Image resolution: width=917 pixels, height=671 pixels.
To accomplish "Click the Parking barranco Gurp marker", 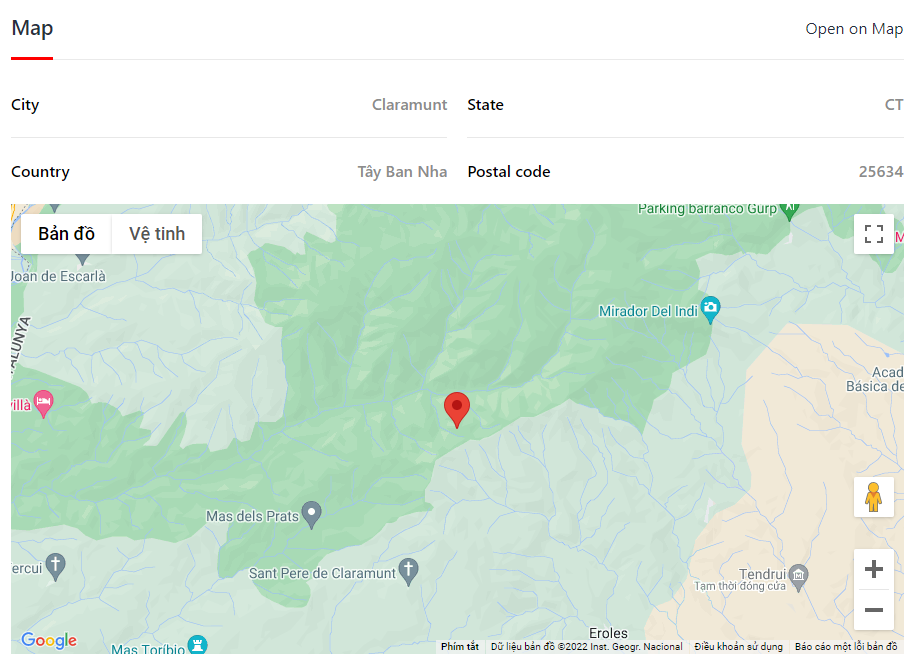I will click(x=789, y=207).
